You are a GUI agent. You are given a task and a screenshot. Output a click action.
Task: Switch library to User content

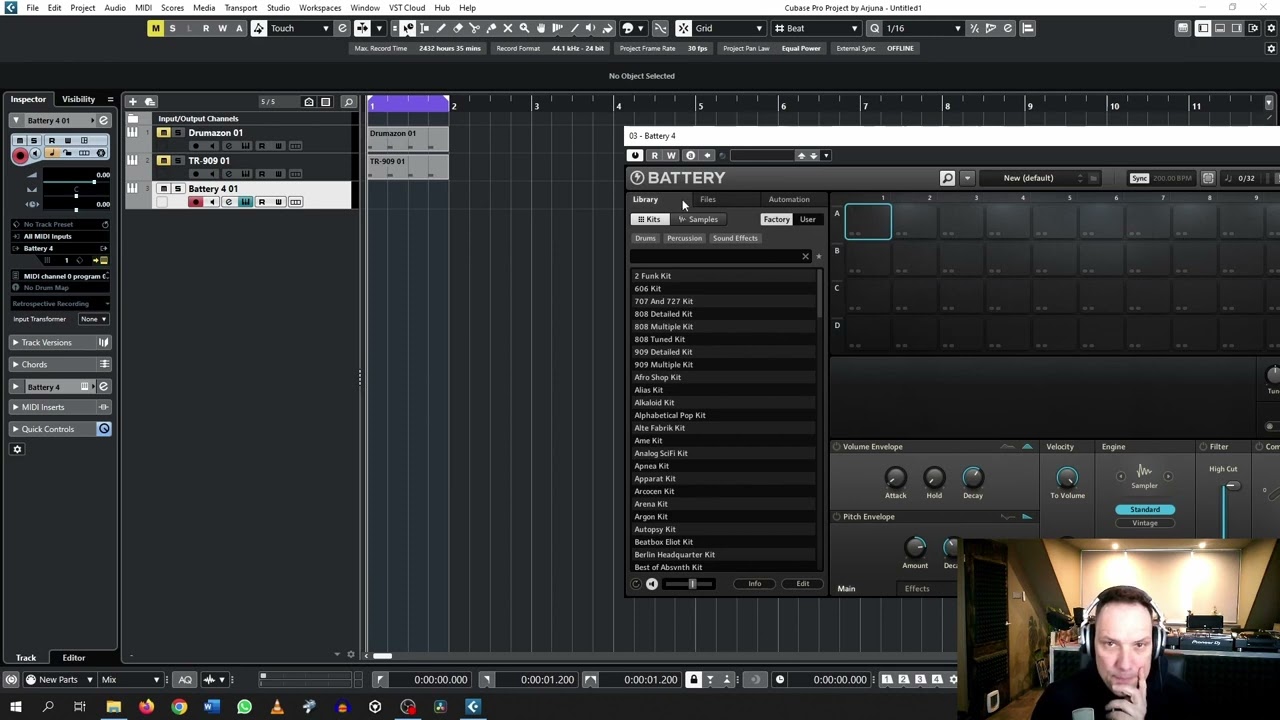(807, 220)
